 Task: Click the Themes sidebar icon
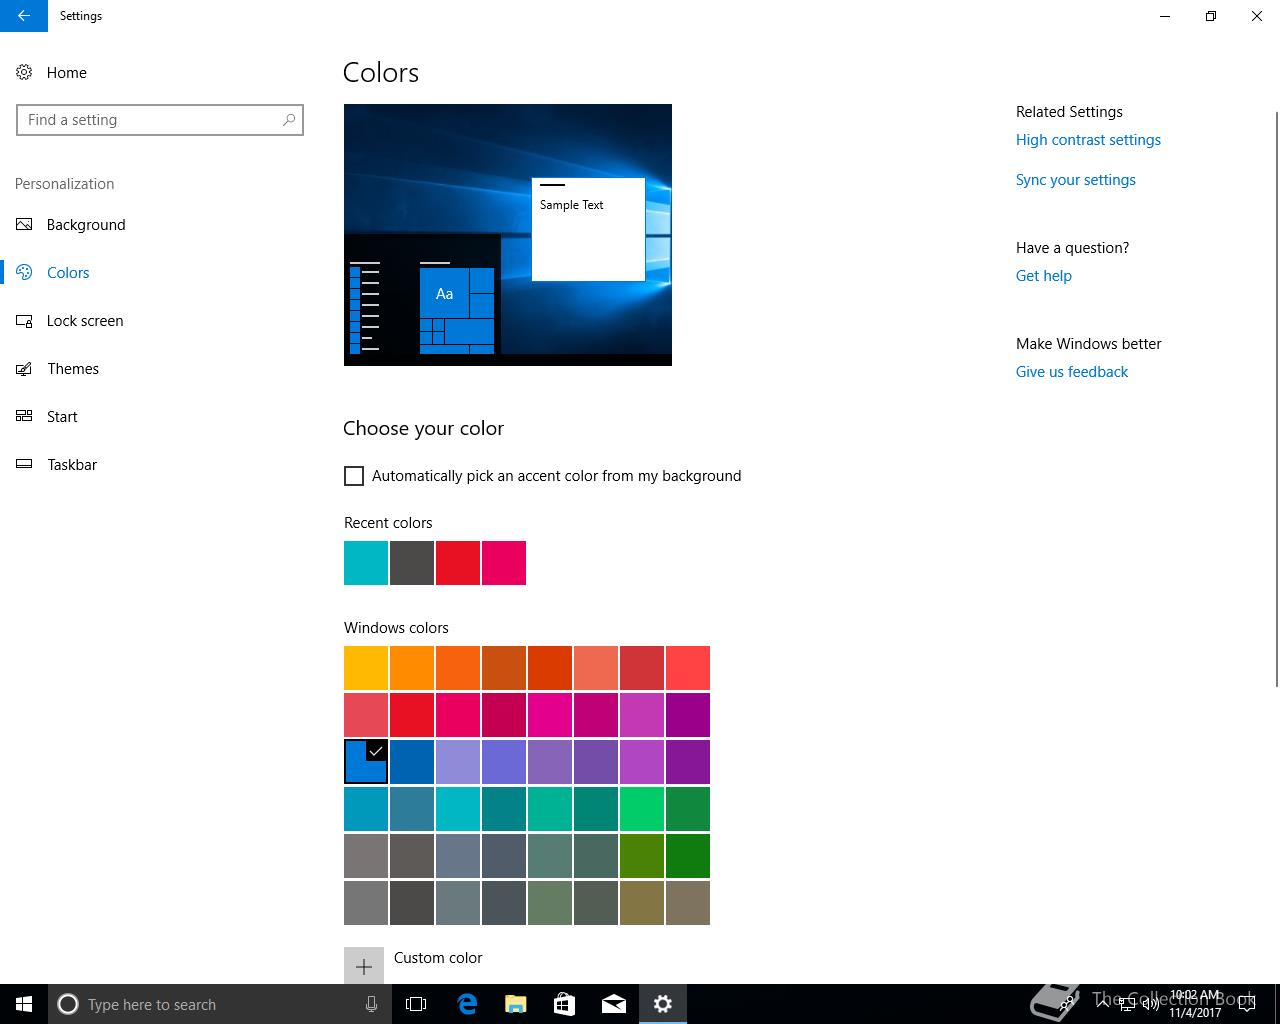pos(24,369)
